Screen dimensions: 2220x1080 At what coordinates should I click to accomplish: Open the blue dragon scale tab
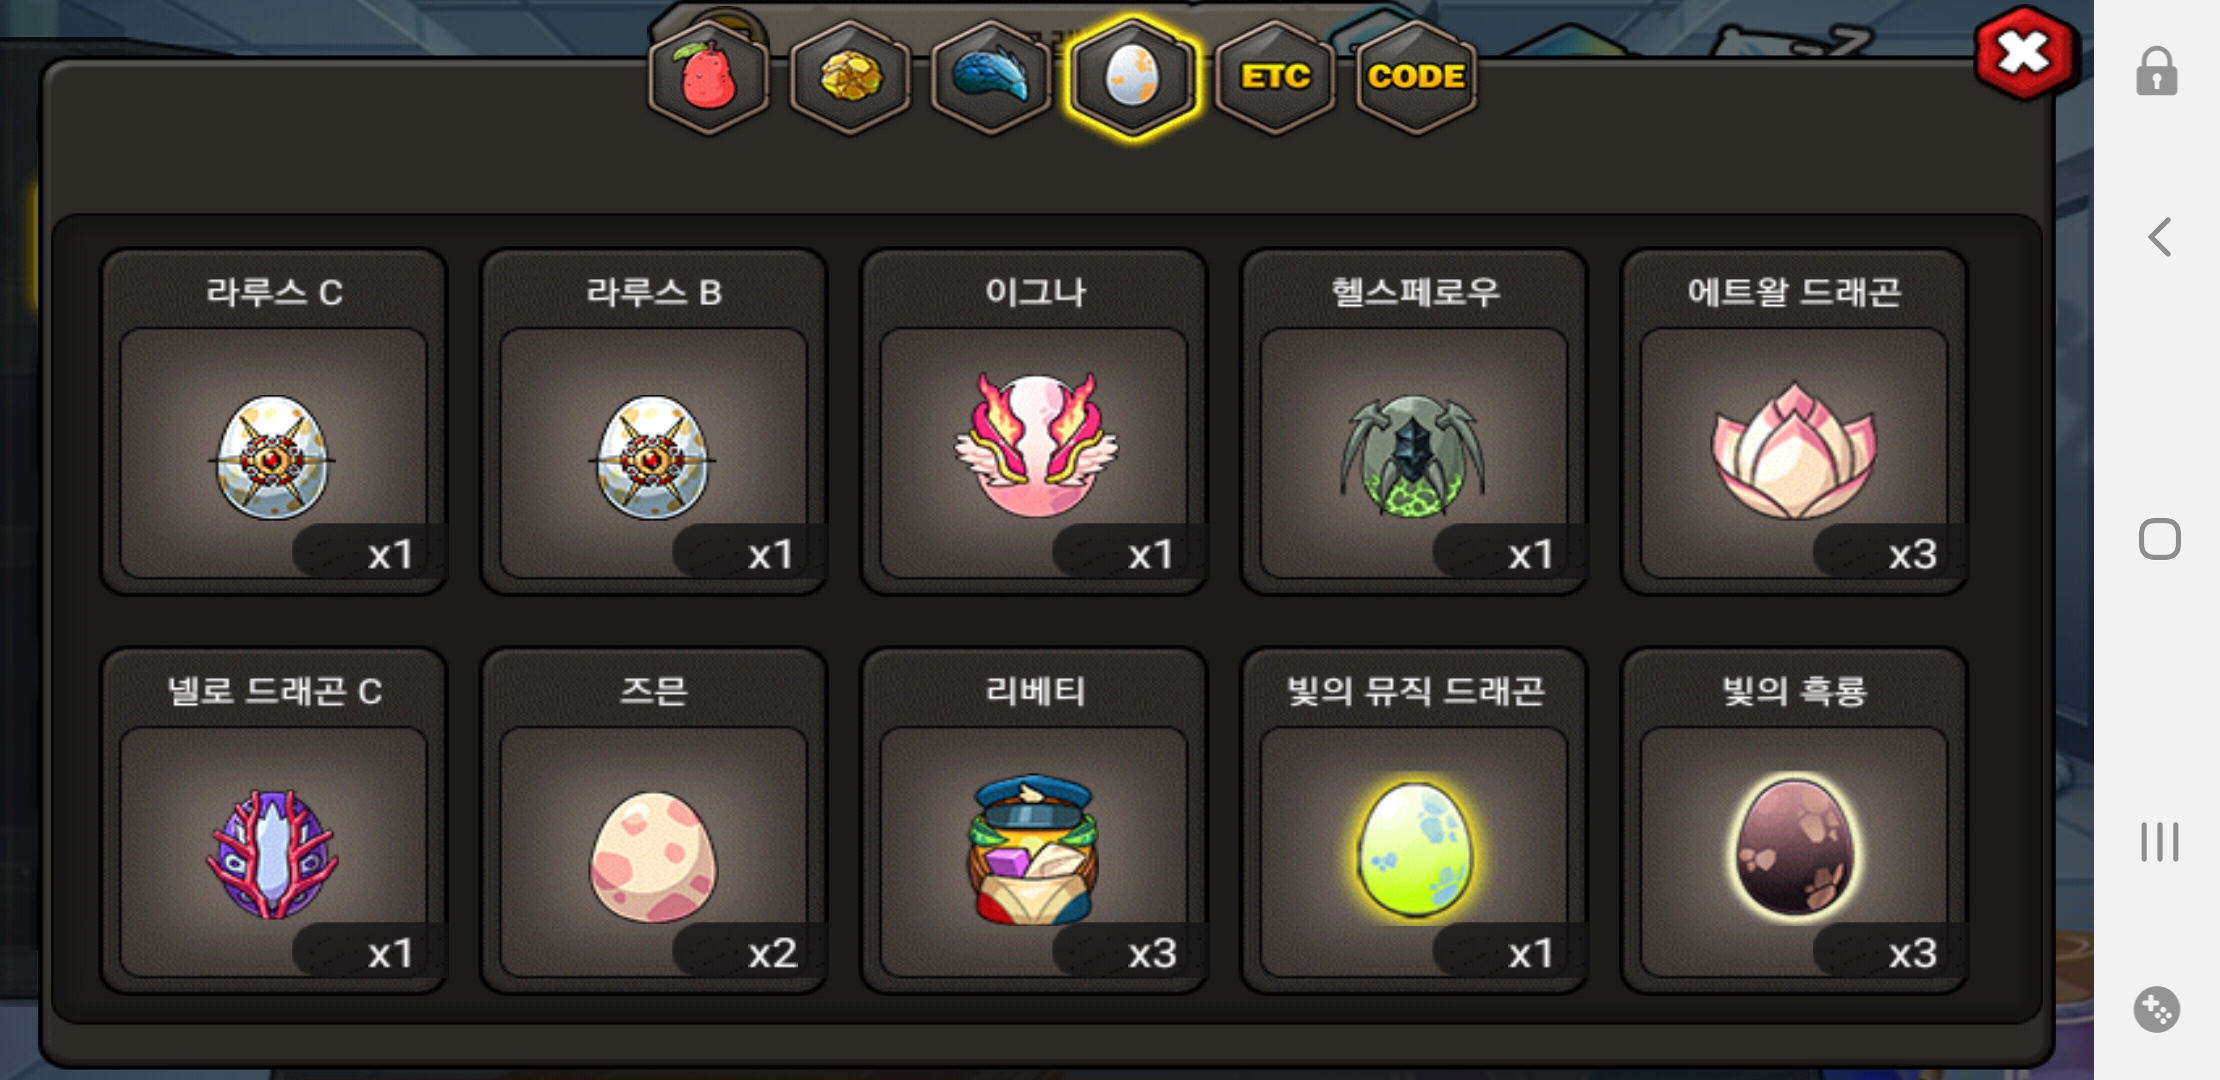click(991, 78)
